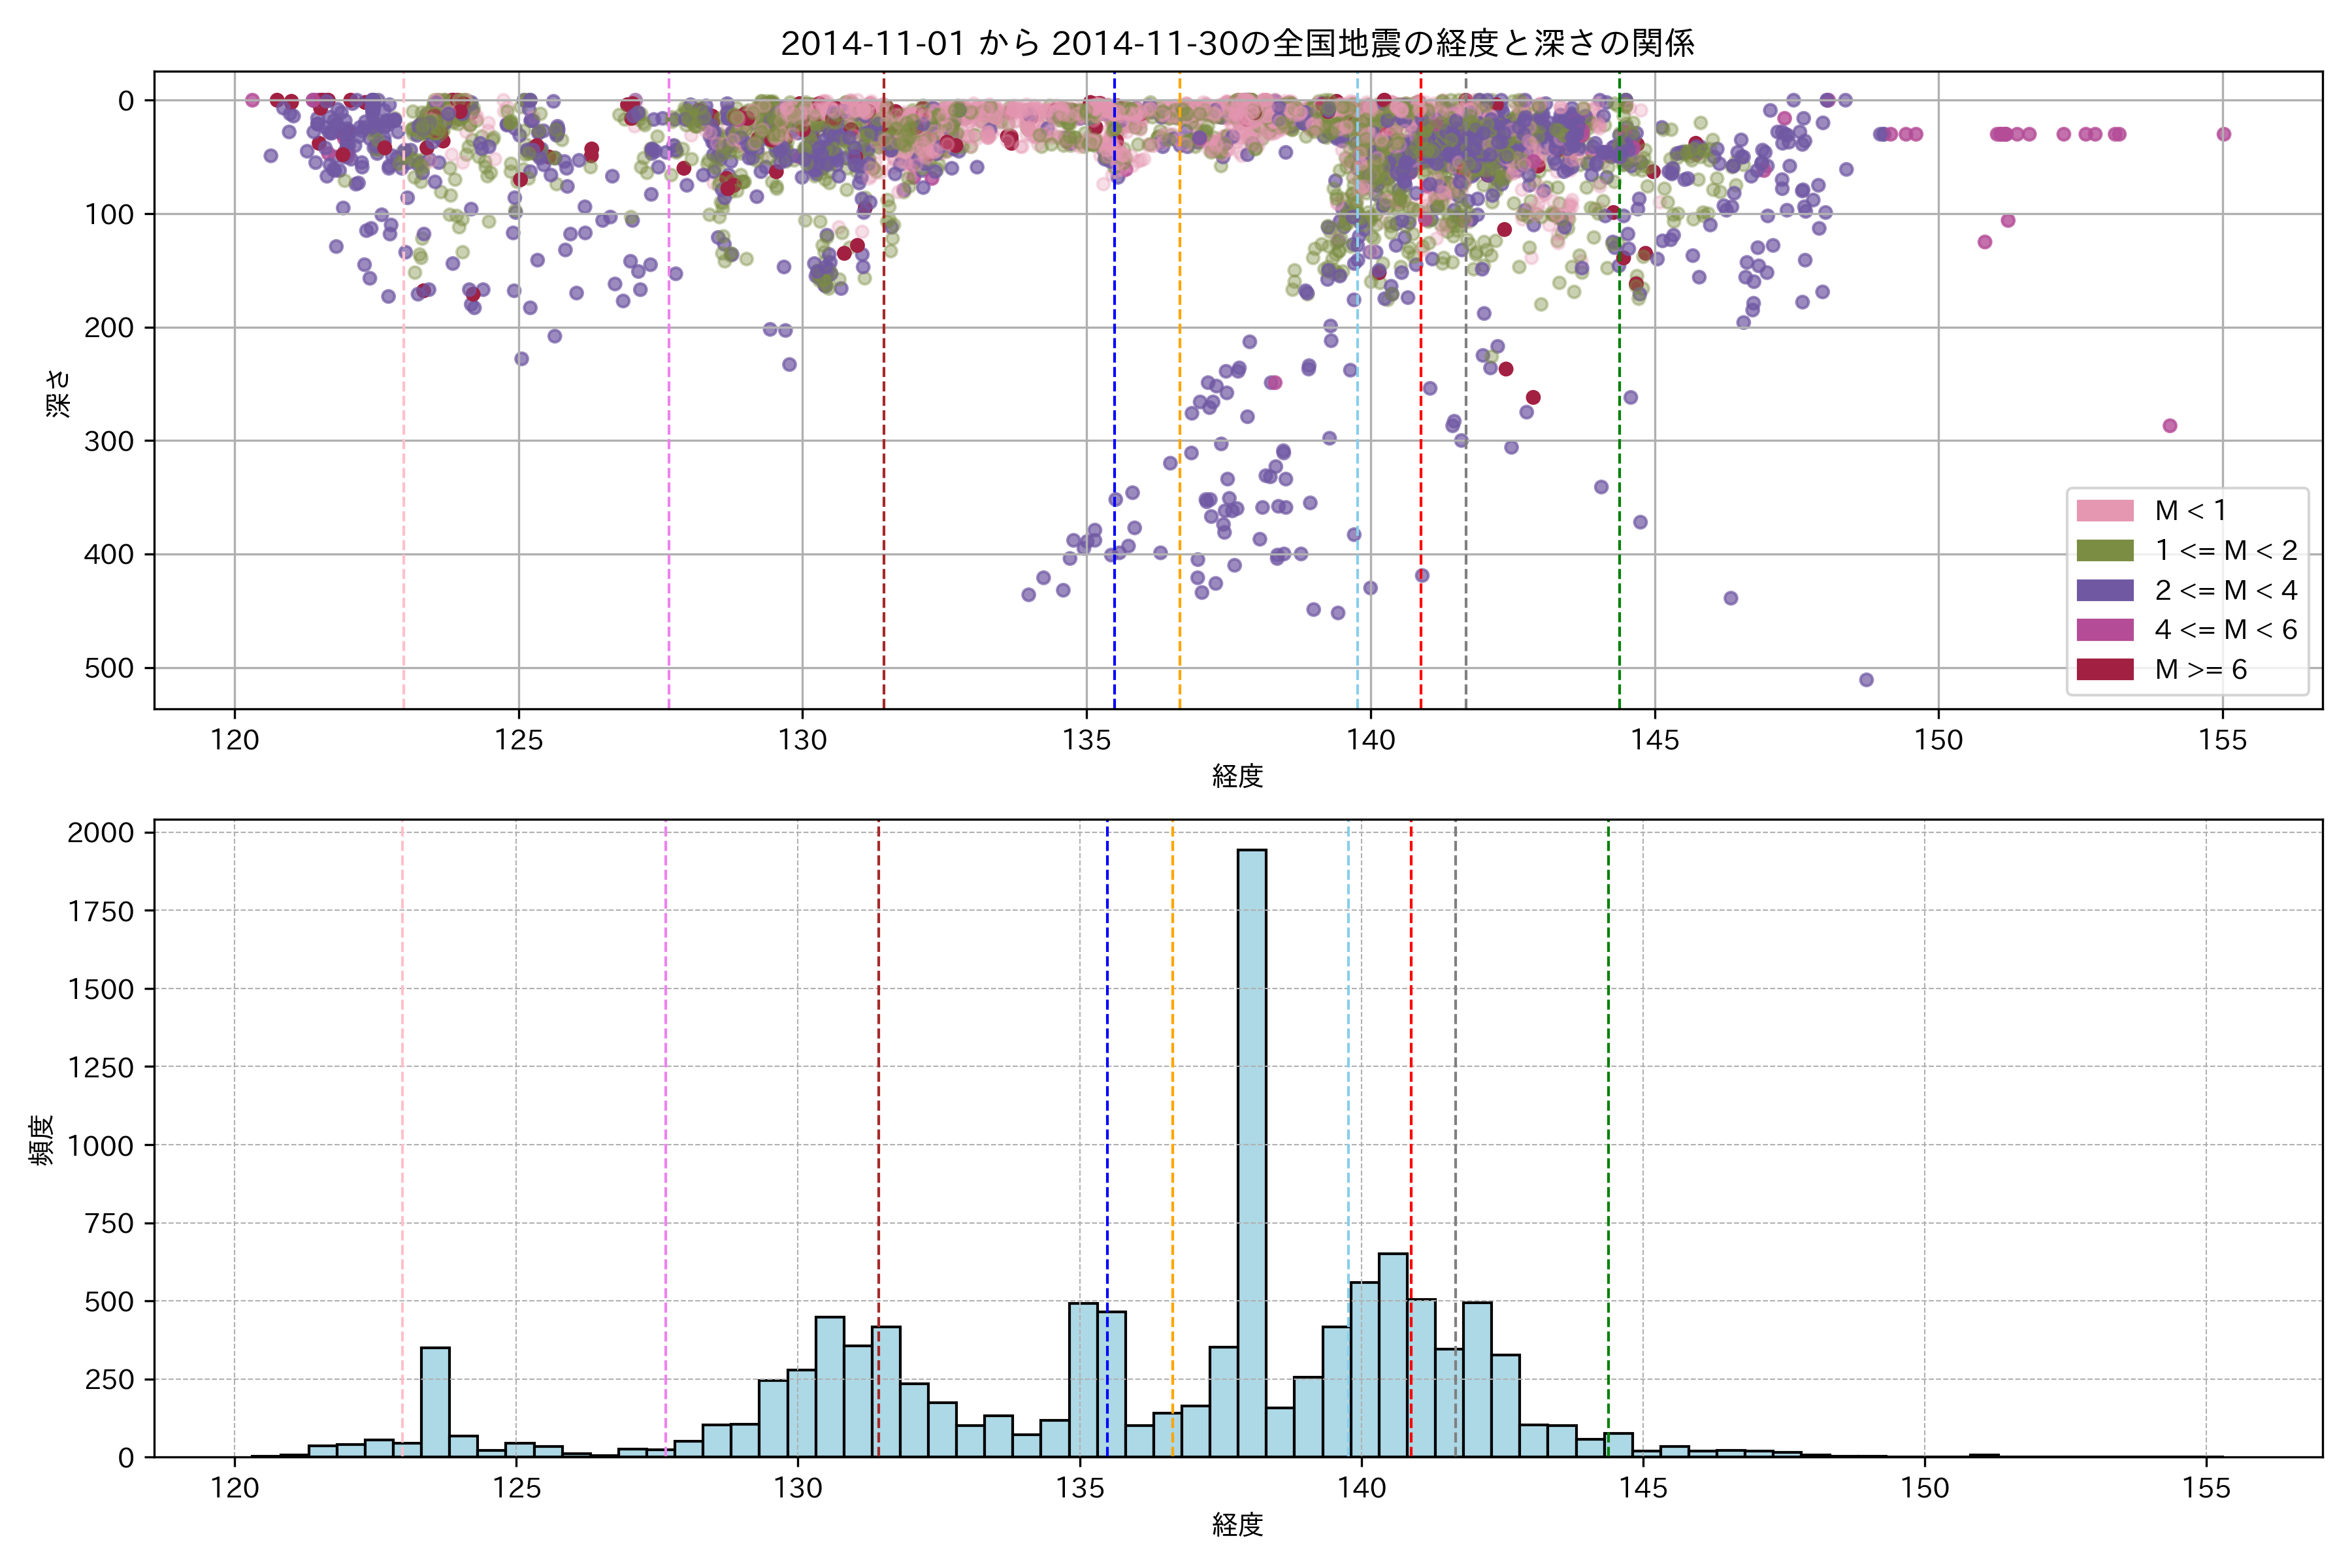Image resolution: width=2352 pixels, height=1568 pixels.
Task: Click the crimson M >= 6 legend swatch
Action: tap(2104, 669)
